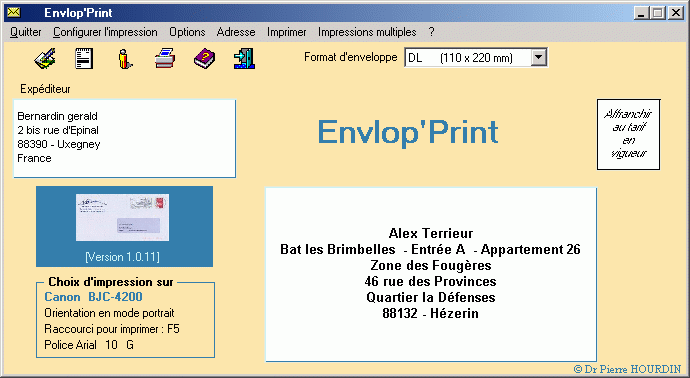Screen dimensions: 690x378
Task: Open the Adresse menu
Action: point(236,32)
